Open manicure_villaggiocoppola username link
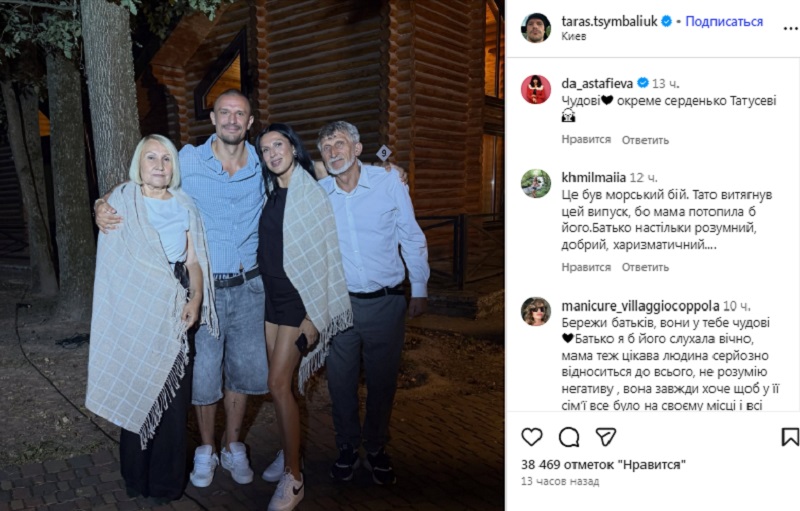Image resolution: width=800 pixels, height=511 pixels. click(x=640, y=306)
